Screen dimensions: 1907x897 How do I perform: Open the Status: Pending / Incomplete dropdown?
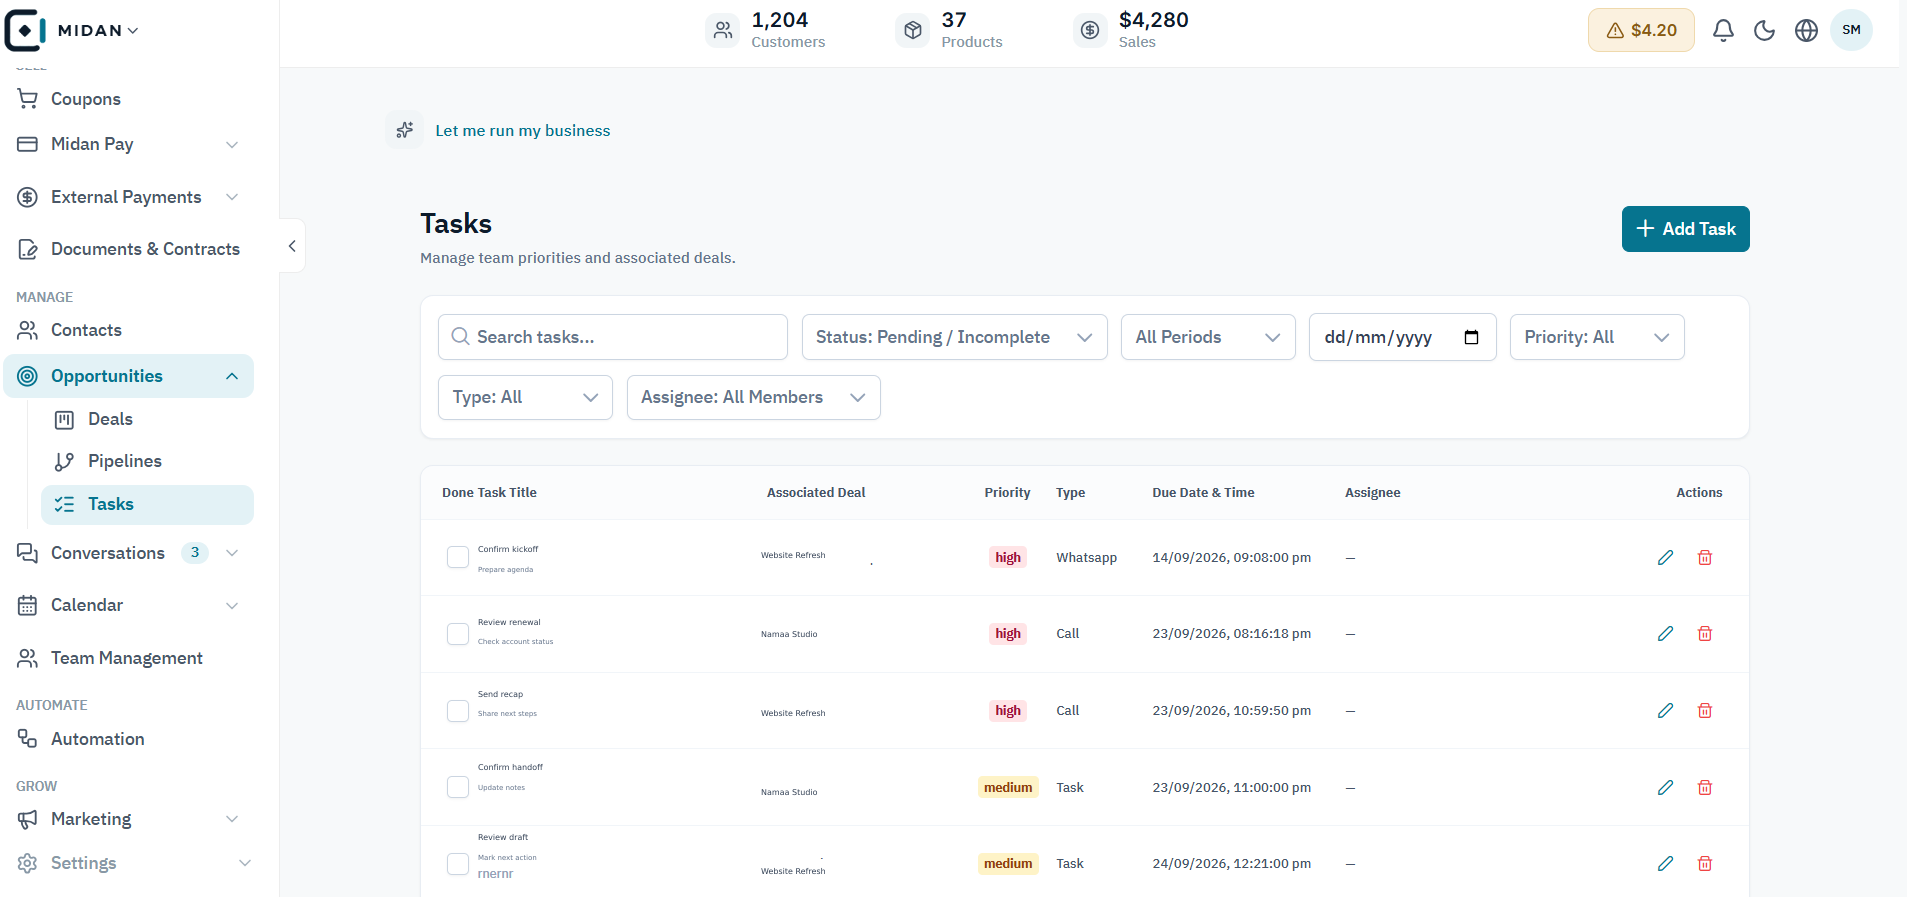click(x=954, y=337)
